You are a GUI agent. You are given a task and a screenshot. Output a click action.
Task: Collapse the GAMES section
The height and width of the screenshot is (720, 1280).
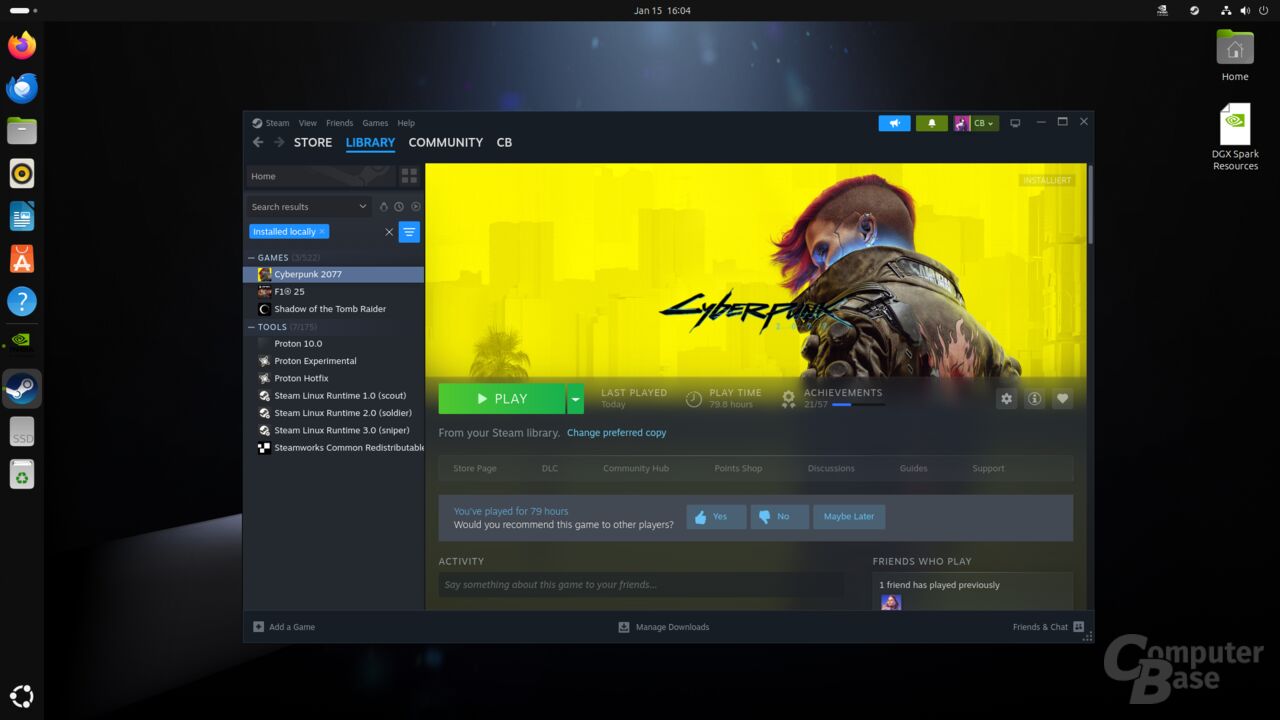(252, 258)
